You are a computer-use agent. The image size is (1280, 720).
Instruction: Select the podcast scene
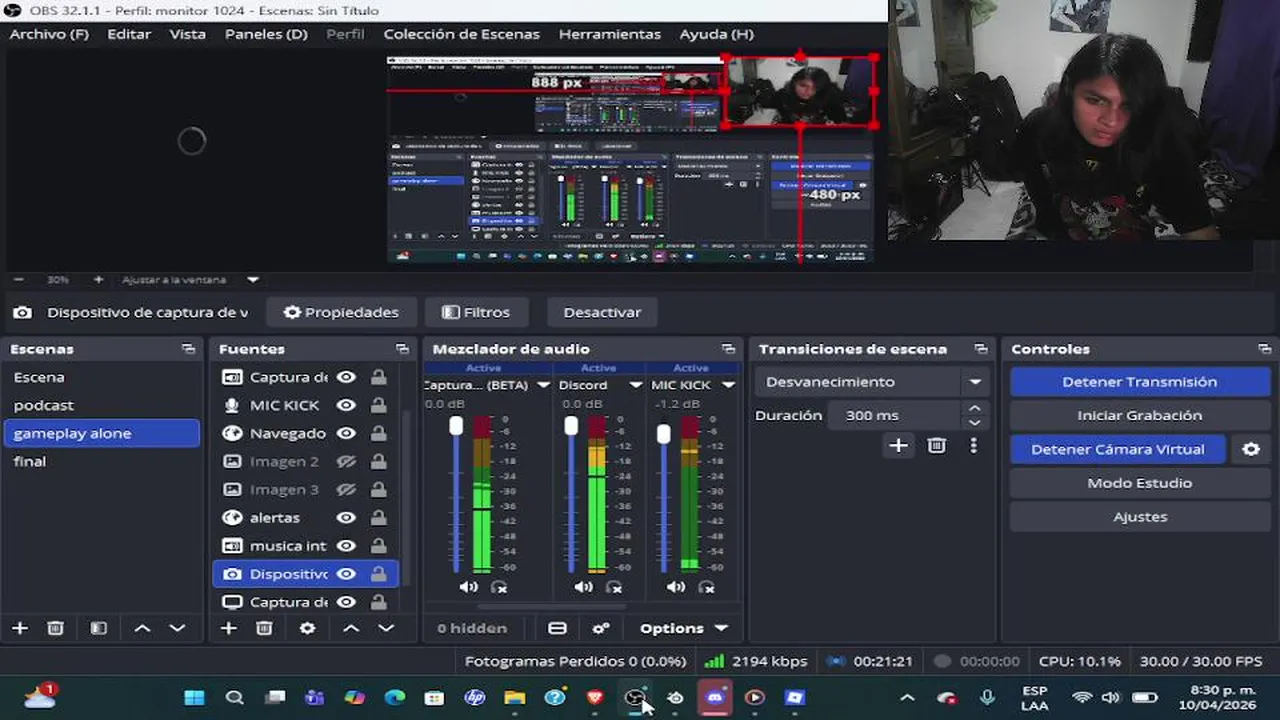101,405
